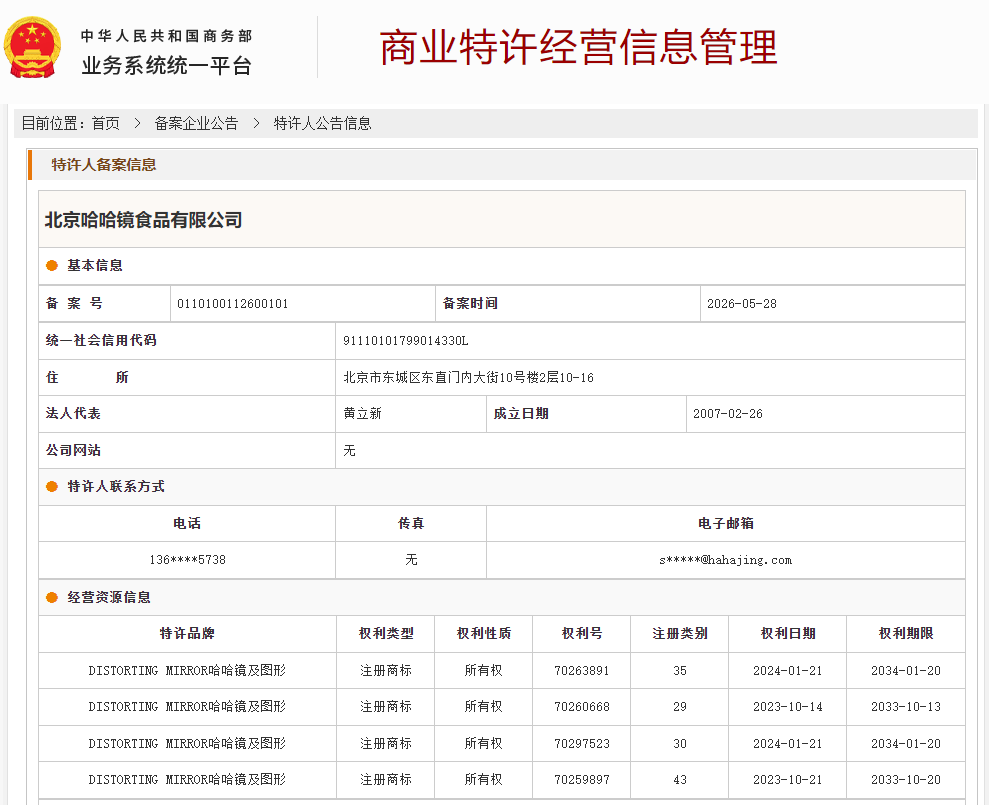This screenshot has height=805, width=989.
Task: Select registration class 29
Action: tap(680, 707)
